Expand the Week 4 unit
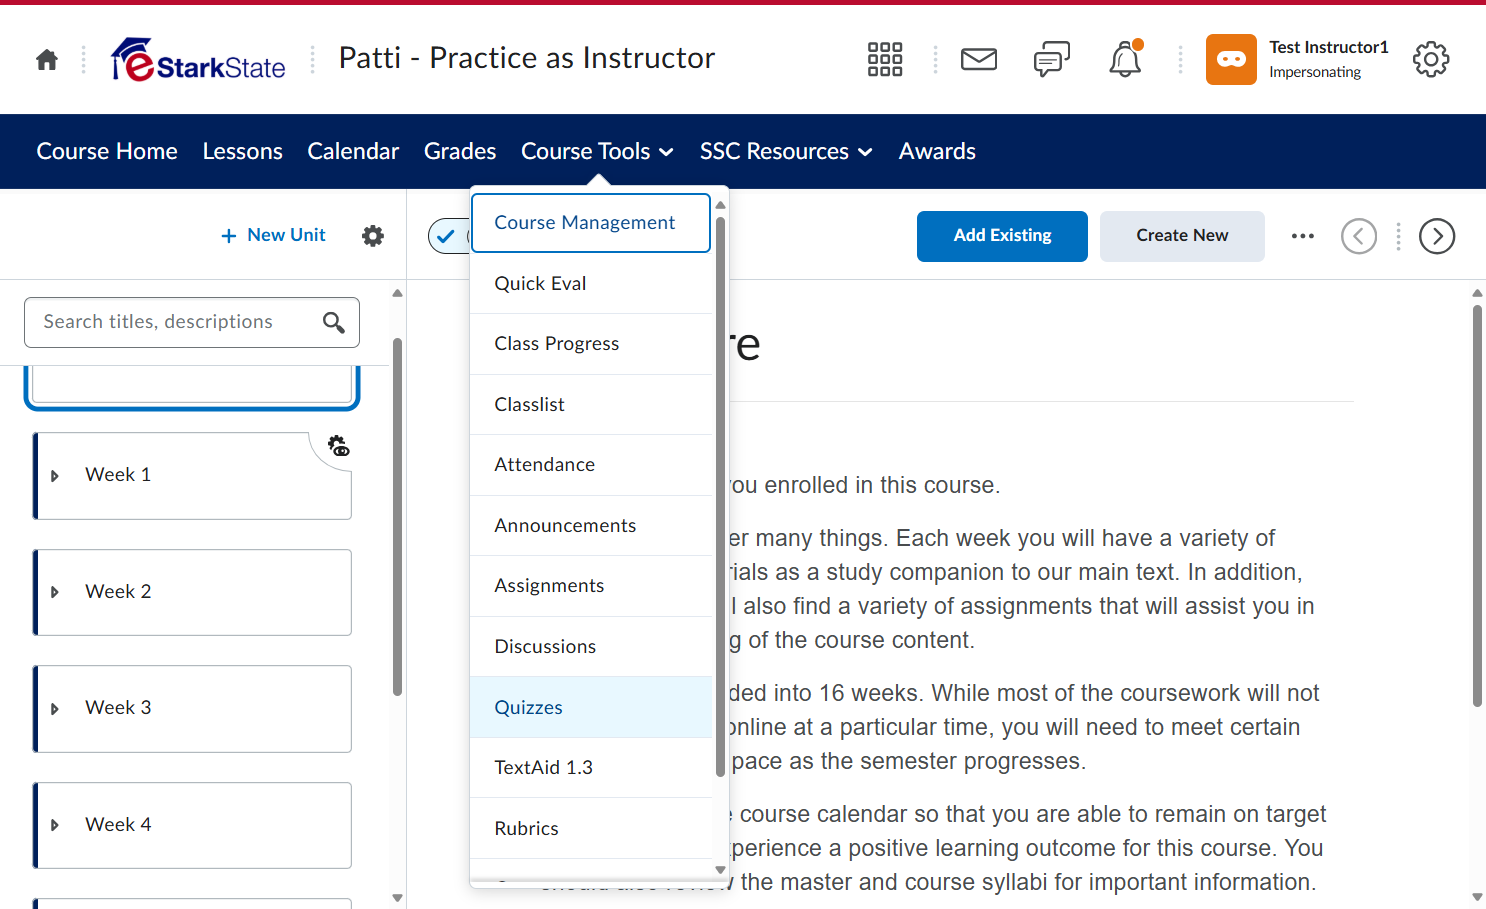 [x=55, y=825]
